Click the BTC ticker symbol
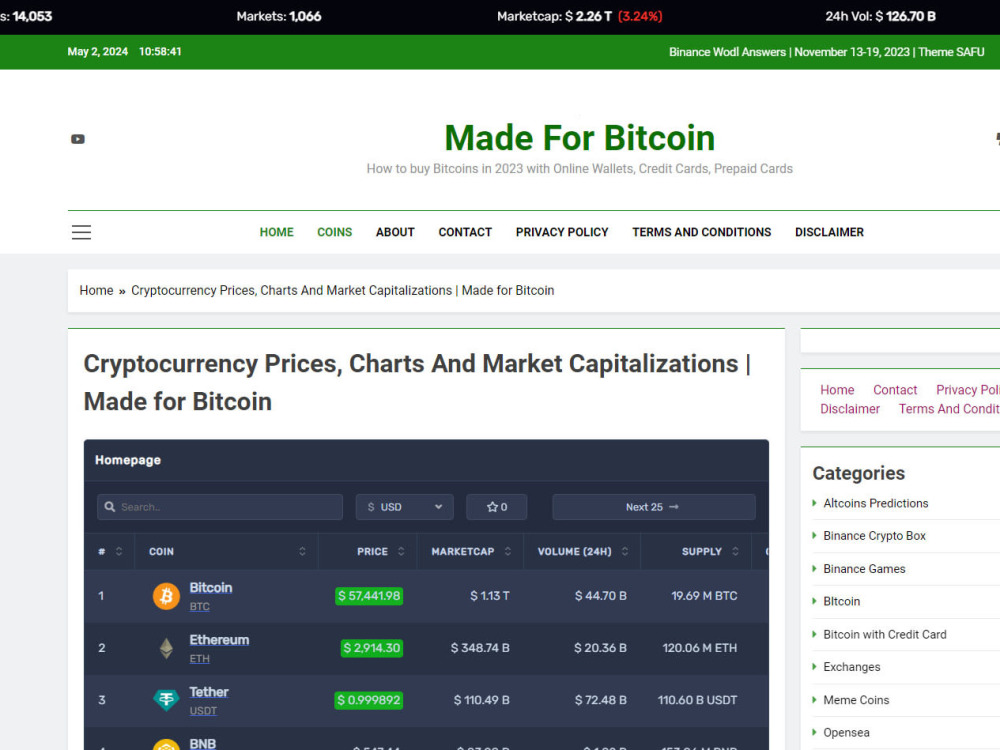The height and width of the screenshot is (750, 1000). coord(200,607)
